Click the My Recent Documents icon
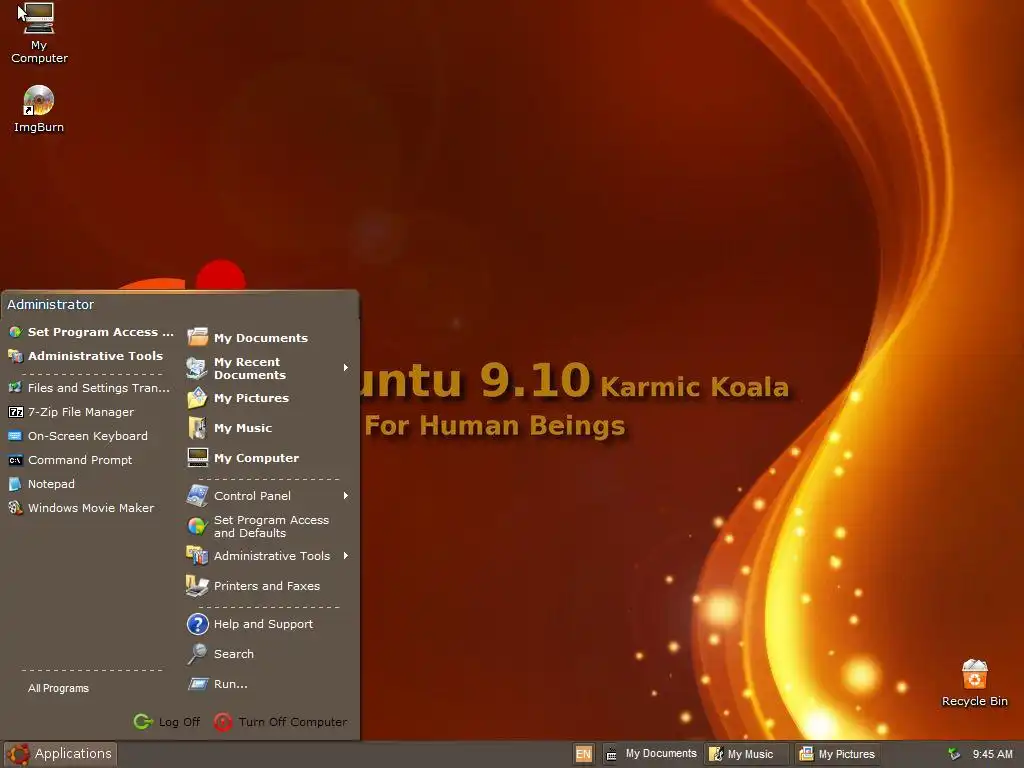 click(197, 368)
